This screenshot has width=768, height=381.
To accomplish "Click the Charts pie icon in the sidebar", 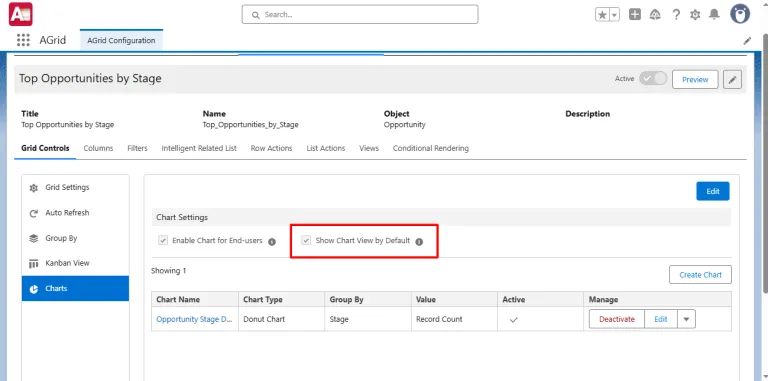I will tap(34, 289).
